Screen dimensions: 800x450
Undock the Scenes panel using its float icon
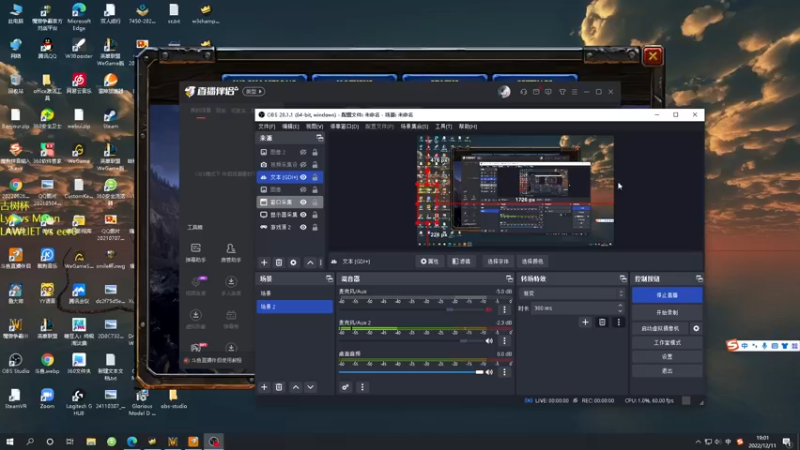point(329,279)
